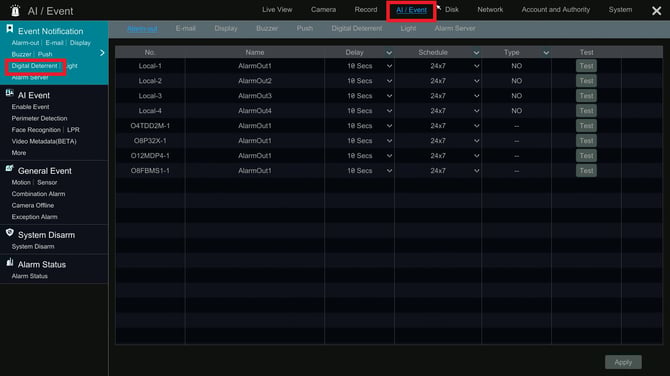
Task: Expand the Event Notification side arrow
Action: (102, 53)
